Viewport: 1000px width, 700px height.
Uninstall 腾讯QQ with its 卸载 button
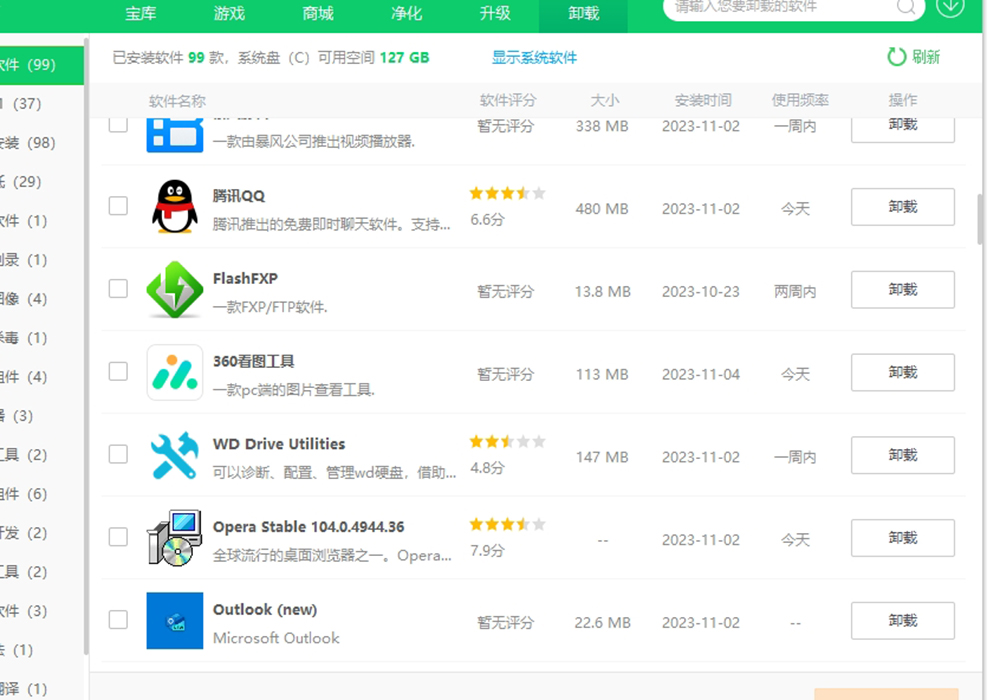click(902, 207)
